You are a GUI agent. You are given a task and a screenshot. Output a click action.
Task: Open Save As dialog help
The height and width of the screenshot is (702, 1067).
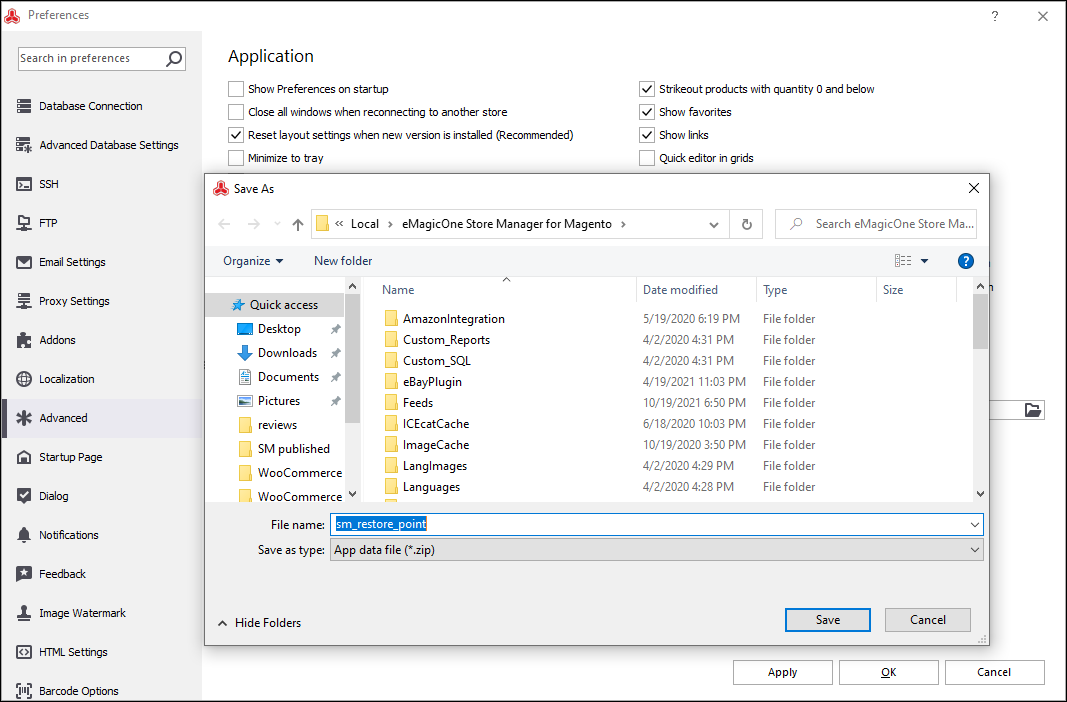965,261
